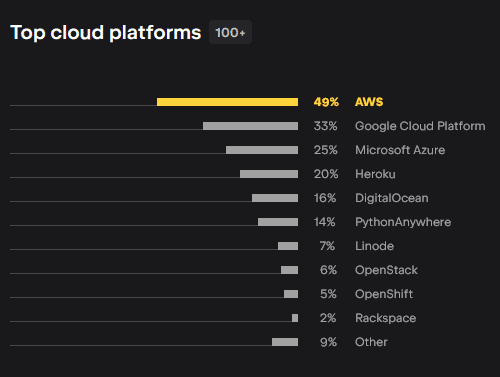Click the 7% value
The height and width of the screenshot is (377, 500).
[x=327, y=246]
